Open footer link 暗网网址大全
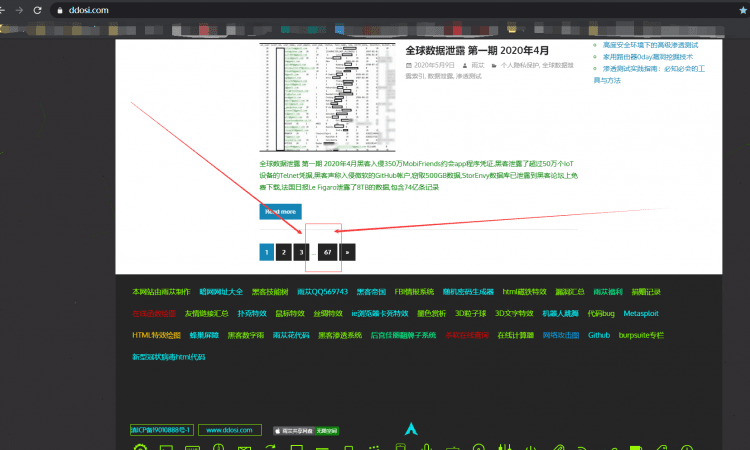This screenshot has height=450, width=750. (x=221, y=292)
